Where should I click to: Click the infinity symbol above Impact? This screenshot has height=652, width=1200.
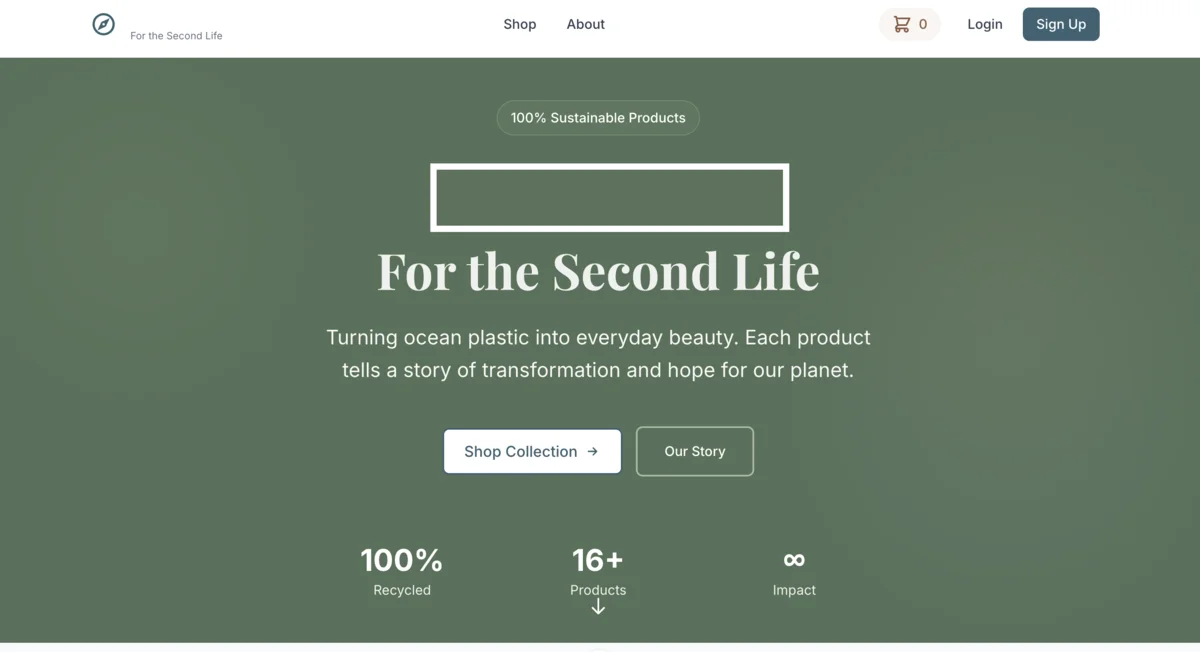pyautogui.click(x=793, y=560)
